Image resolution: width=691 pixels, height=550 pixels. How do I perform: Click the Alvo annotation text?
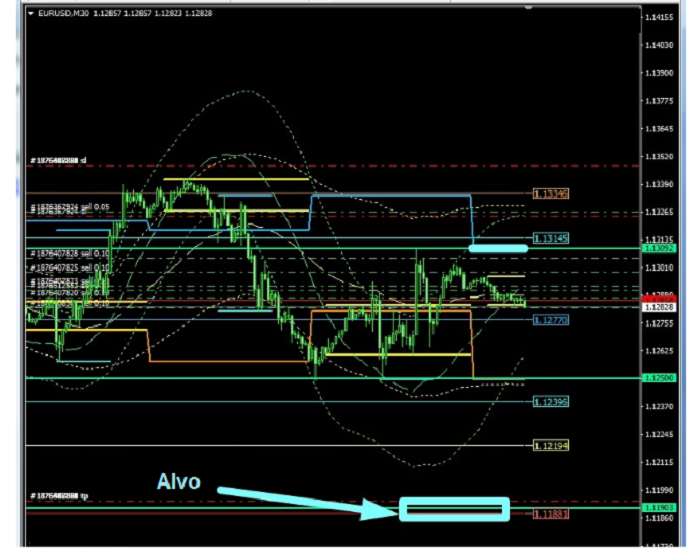pos(178,482)
